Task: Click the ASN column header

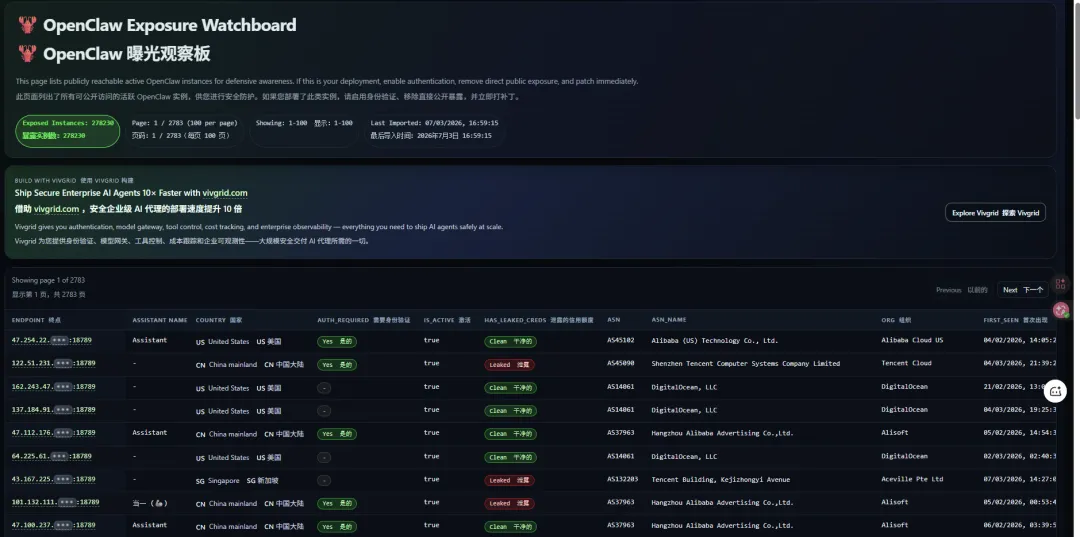Action: point(614,319)
